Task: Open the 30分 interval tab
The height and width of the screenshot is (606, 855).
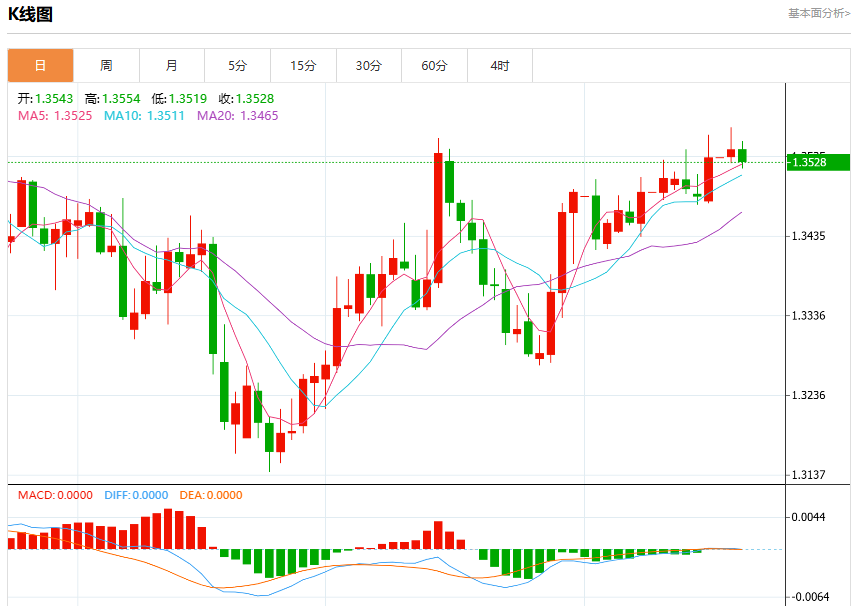Action: click(369, 65)
